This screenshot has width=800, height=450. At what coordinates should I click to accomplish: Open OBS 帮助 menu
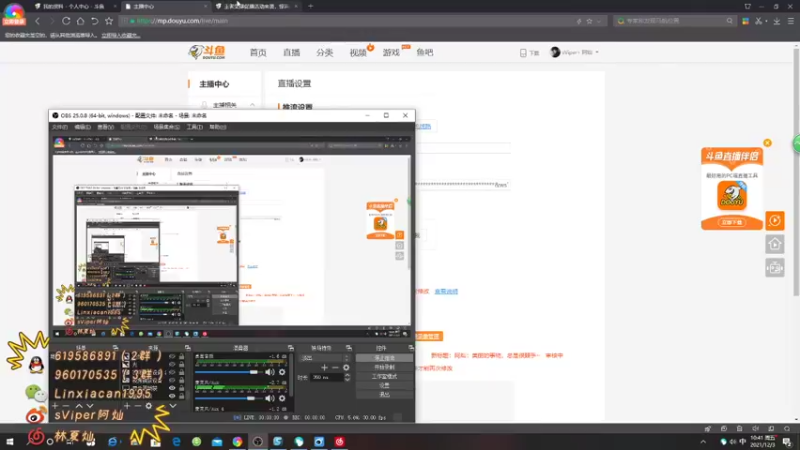coord(218,127)
